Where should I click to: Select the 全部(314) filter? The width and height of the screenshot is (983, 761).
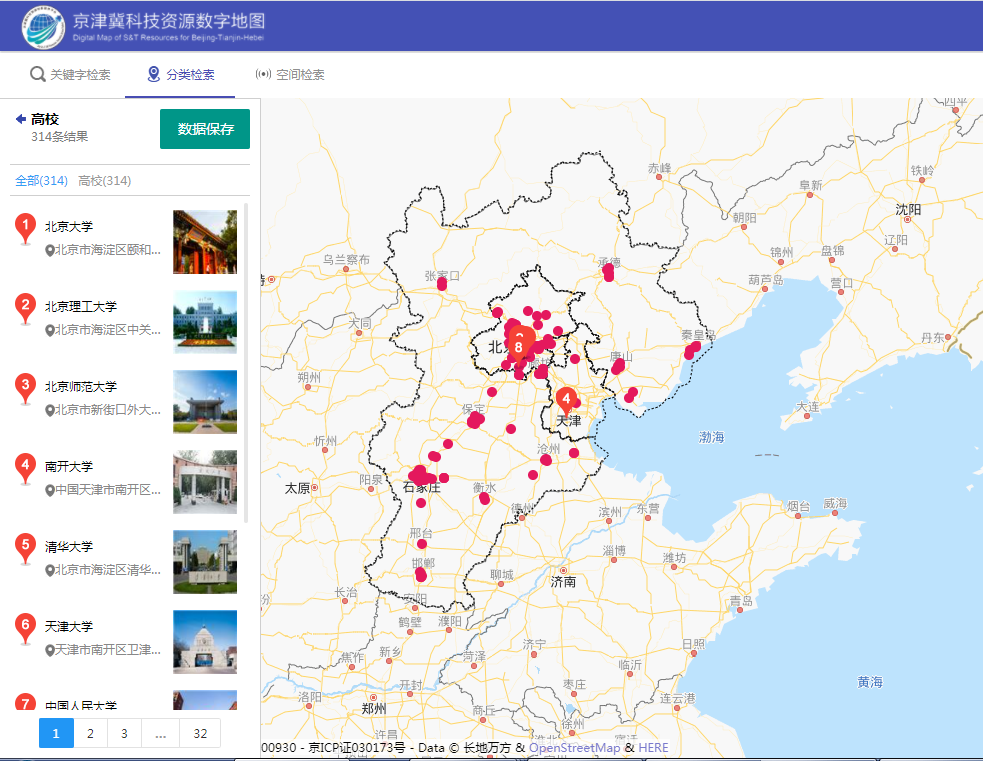pyautogui.click(x=41, y=181)
